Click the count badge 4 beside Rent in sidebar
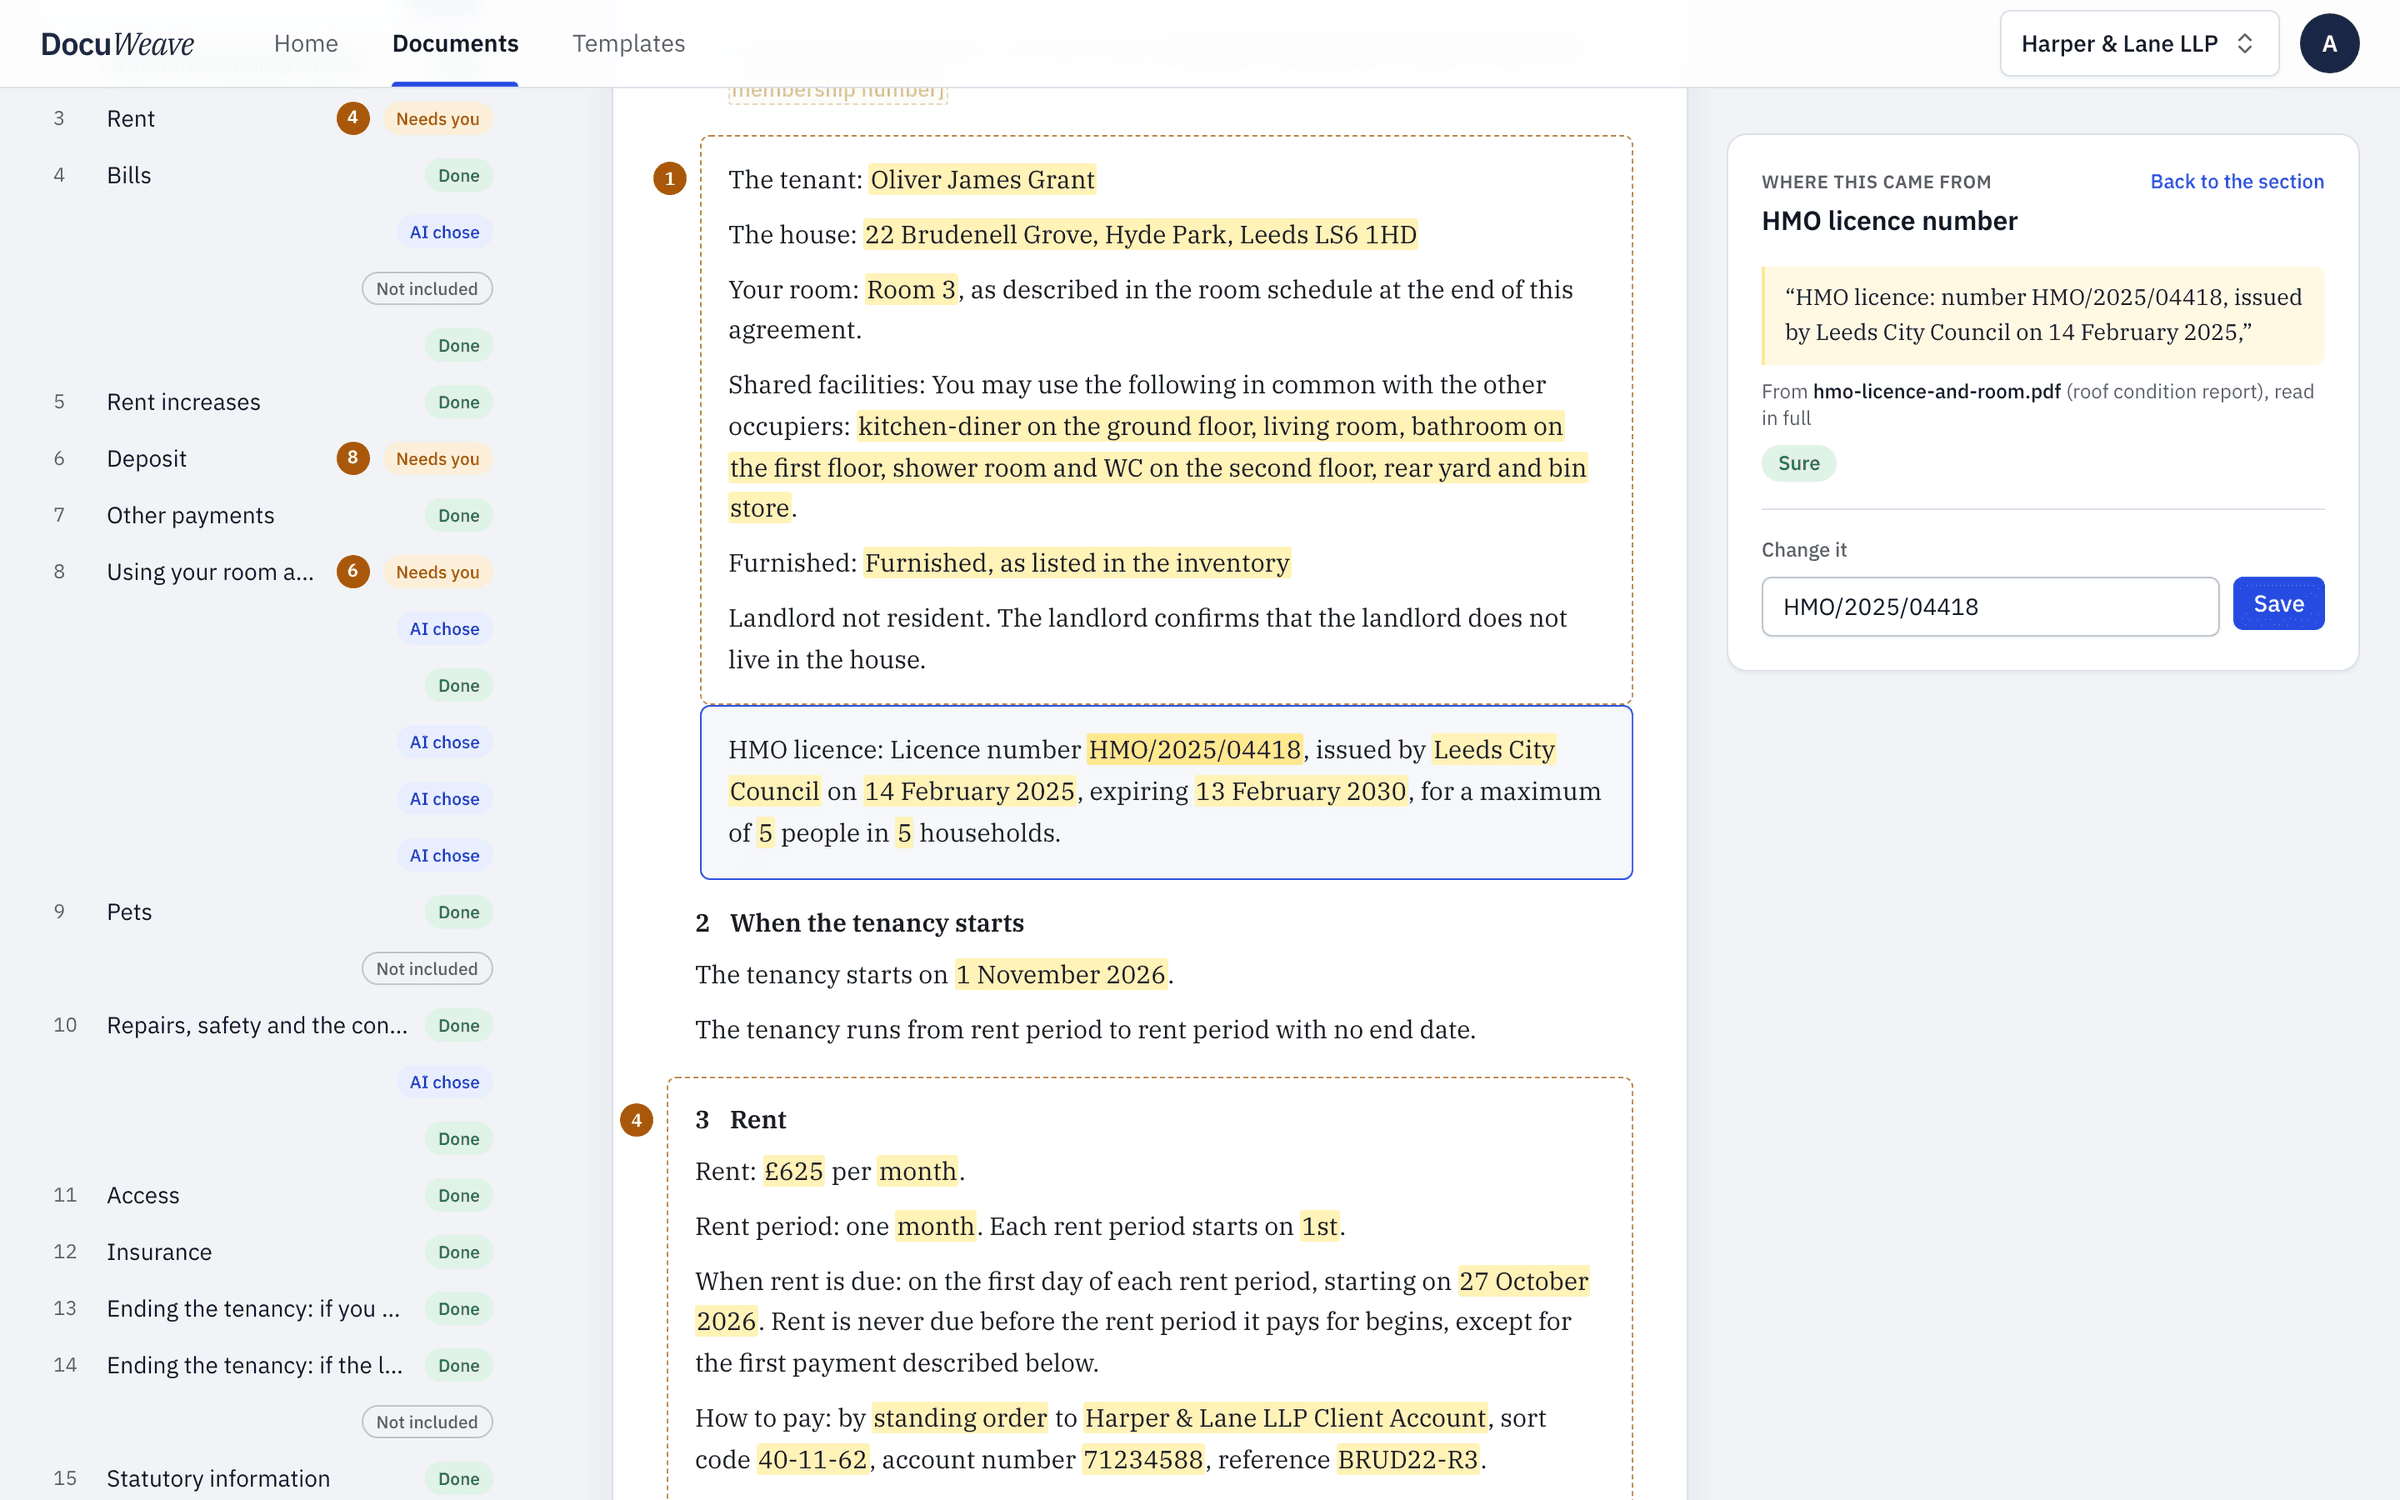Viewport: 2400px width, 1500px height. pos(352,118)
